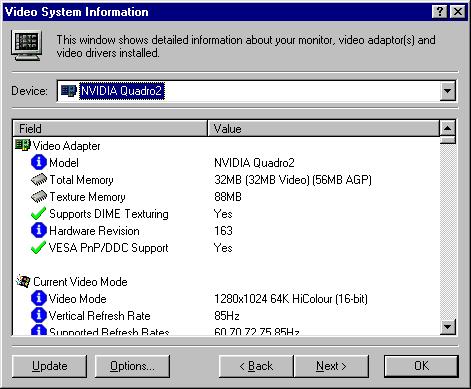Click the list's vertical scrollbar track
Image resolution: width=471 pixels, height=389 pixels.
pos(448,231)
